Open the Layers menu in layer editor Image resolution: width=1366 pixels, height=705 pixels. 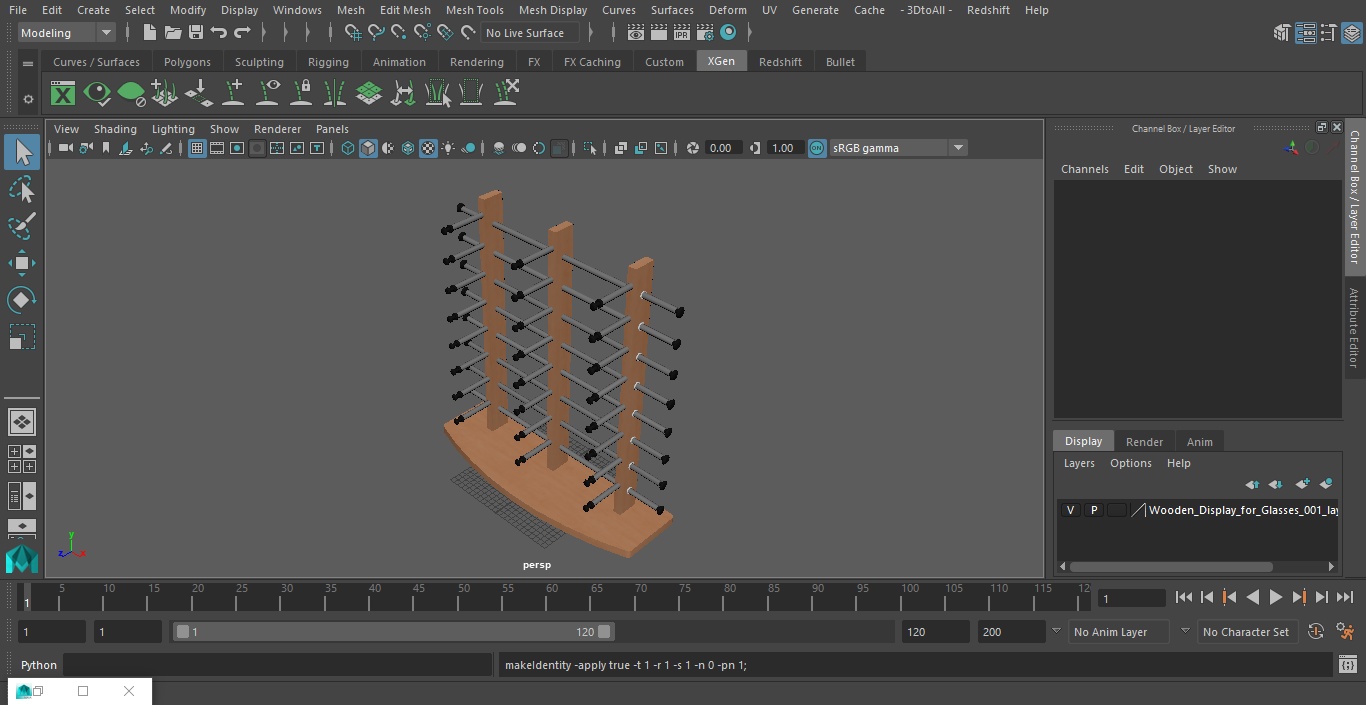coord(1078,463)
